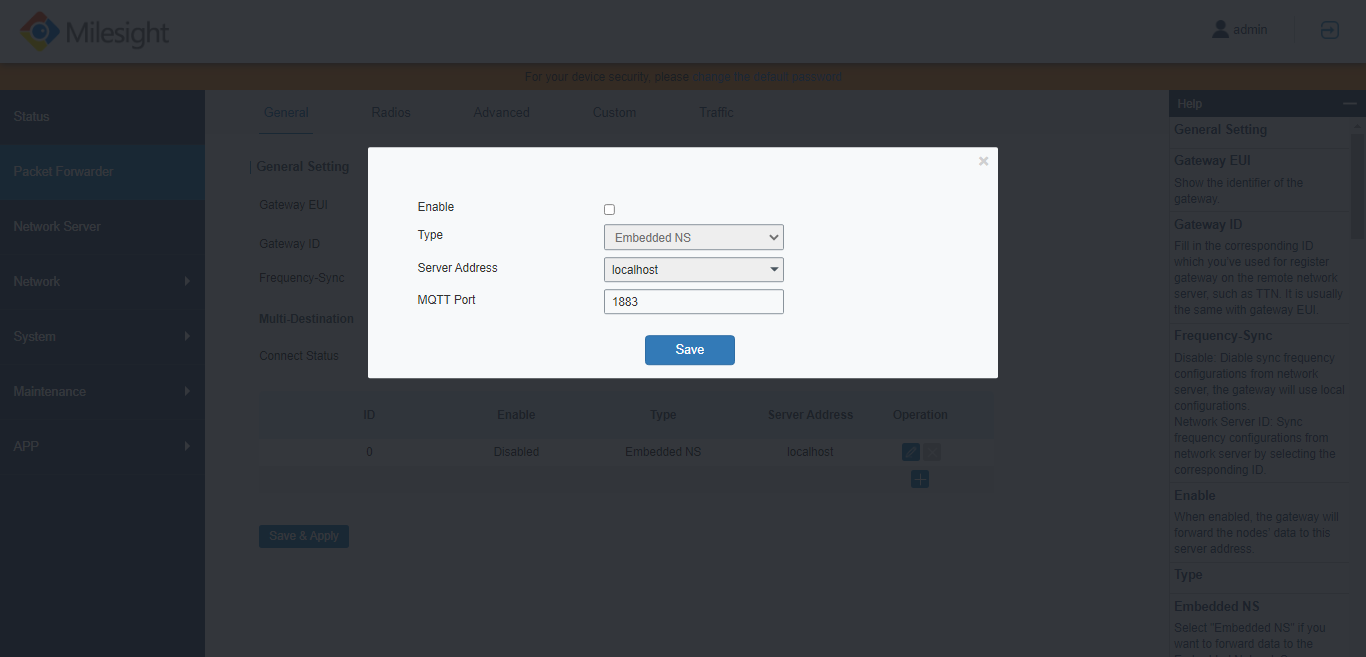The height and width of the screenshot is (657, 1366).
Task: Open the Type dropdown showing Embedded NS
Action: [x=693, y=237]
